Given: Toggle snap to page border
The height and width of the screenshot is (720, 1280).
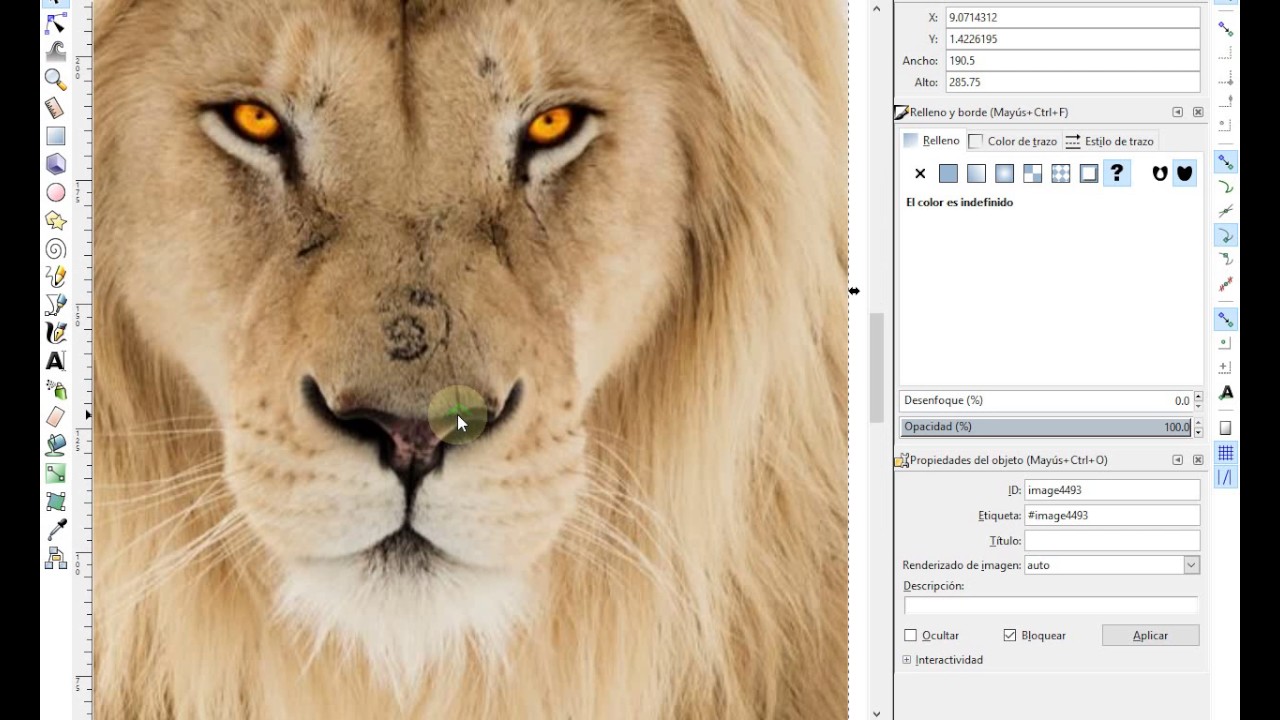Looking at the screenshot, I should (1225, 428).
